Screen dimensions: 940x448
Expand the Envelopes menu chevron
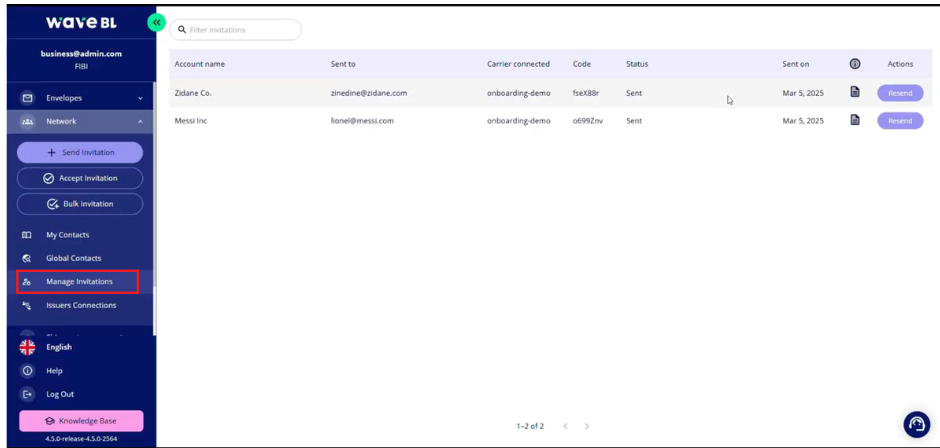[140, 98]
